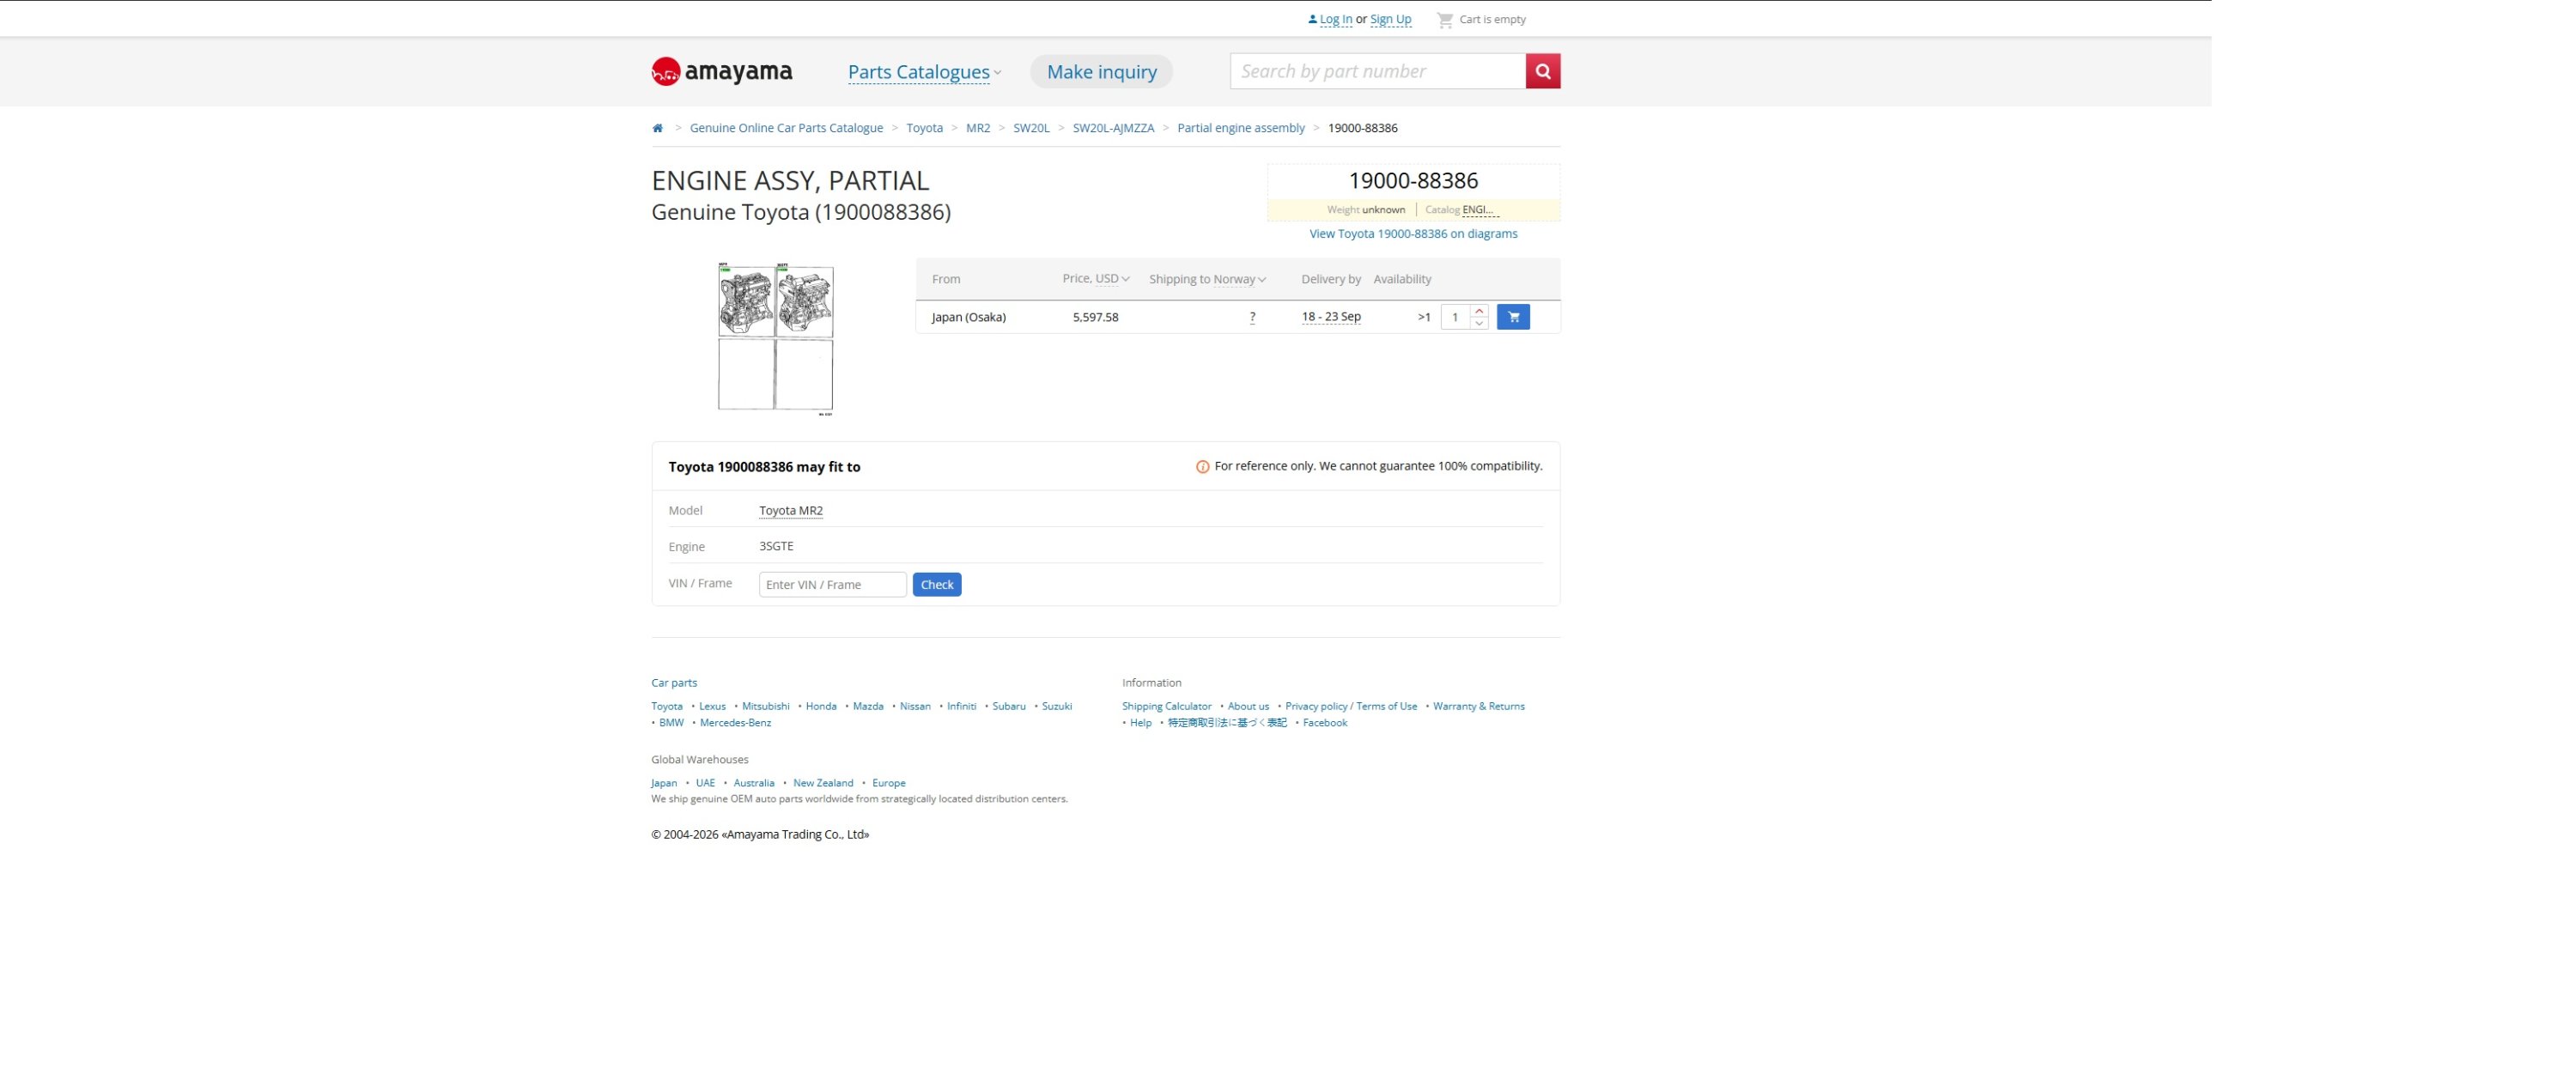The height and width of the screenshot is (1074, 2576).
Task: Click the Delivery by column header
Action: click(1331, 279)
